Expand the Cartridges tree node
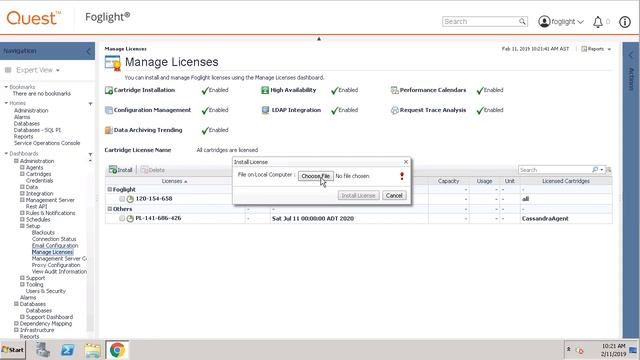 [x=22, y=174]
